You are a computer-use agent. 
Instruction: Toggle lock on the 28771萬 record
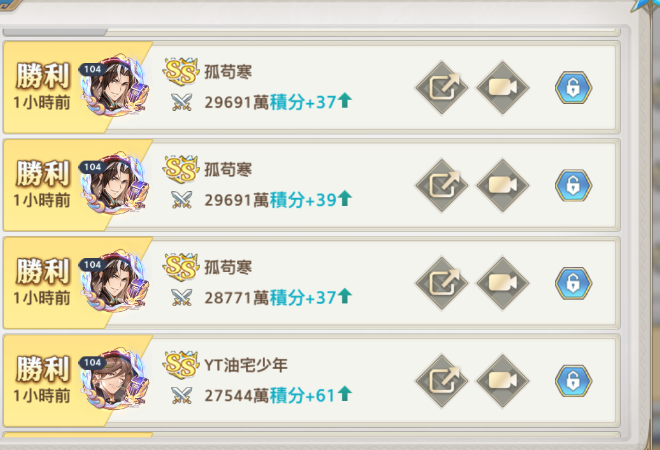pos(573,283)
